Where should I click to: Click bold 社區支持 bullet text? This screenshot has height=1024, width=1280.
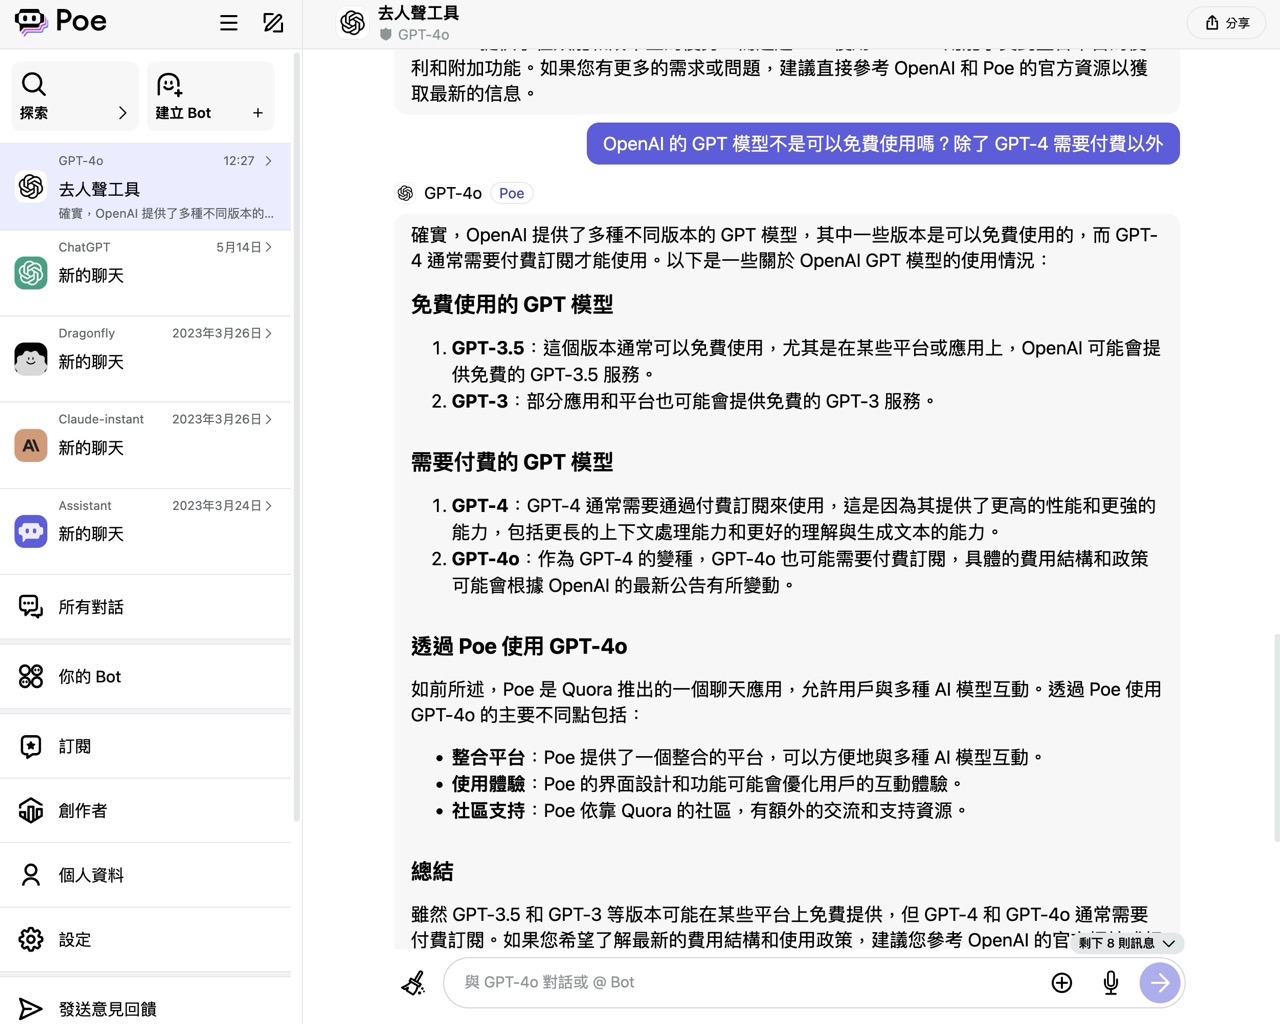(x=488, y=810)
